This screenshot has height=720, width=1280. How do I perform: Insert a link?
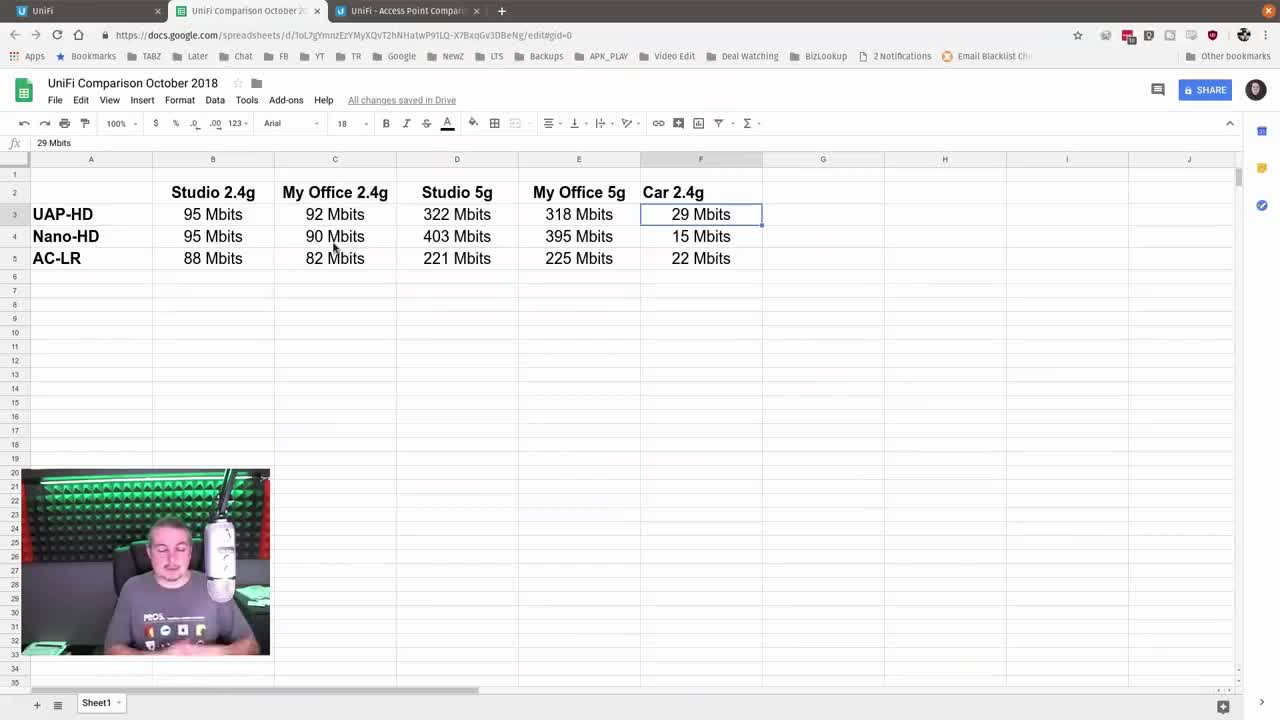tap(658, 123)
